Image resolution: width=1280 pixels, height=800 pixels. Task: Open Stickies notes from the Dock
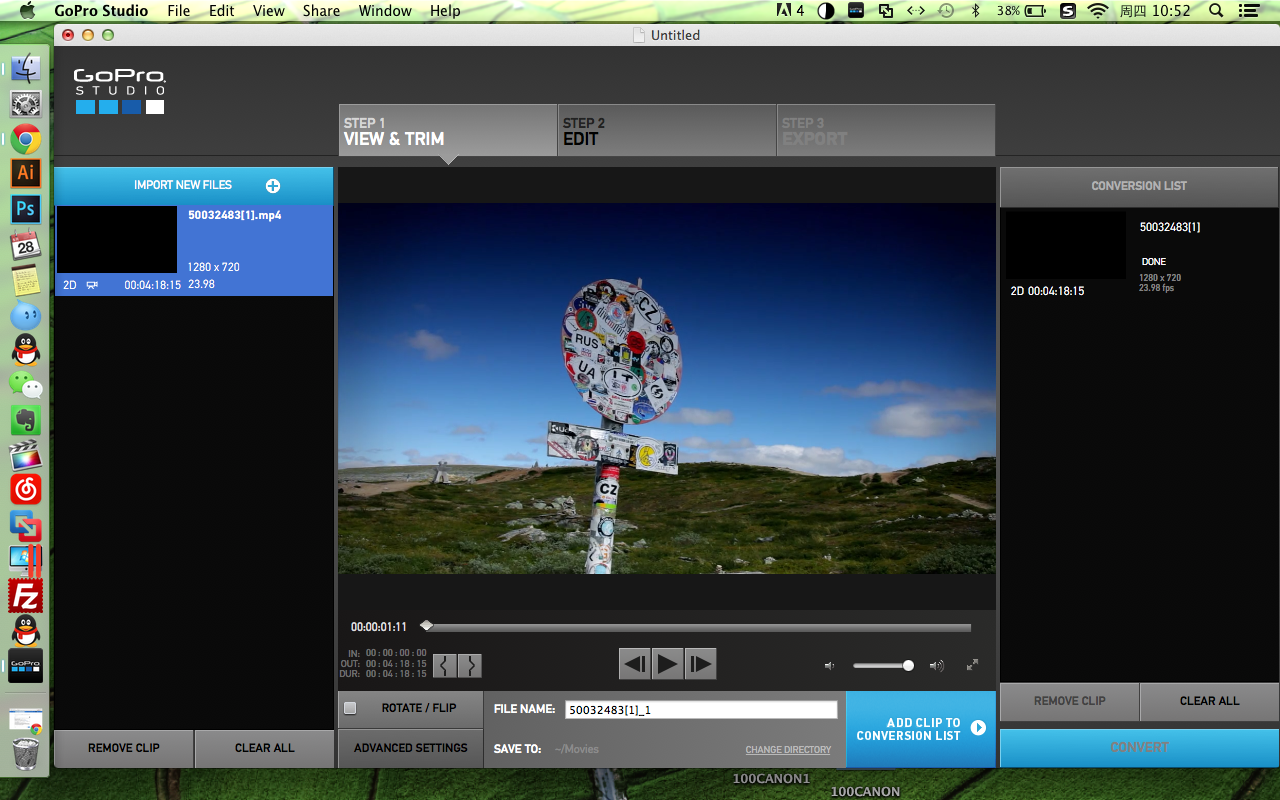pos(25,280)
